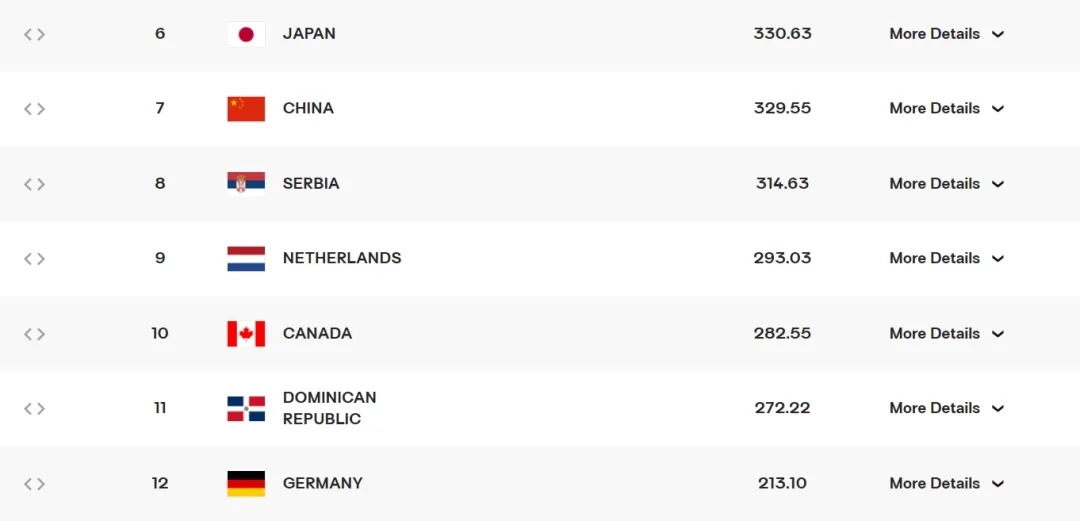Click the Germany flag icon
The width and height of the screenshot is (1080, 521).
pos(246,484)
